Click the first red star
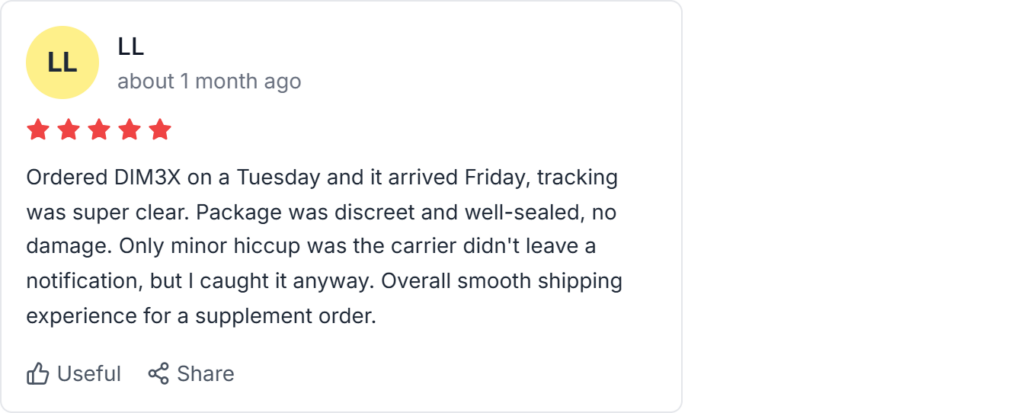 pyautogui.click(x=38, y=130)
